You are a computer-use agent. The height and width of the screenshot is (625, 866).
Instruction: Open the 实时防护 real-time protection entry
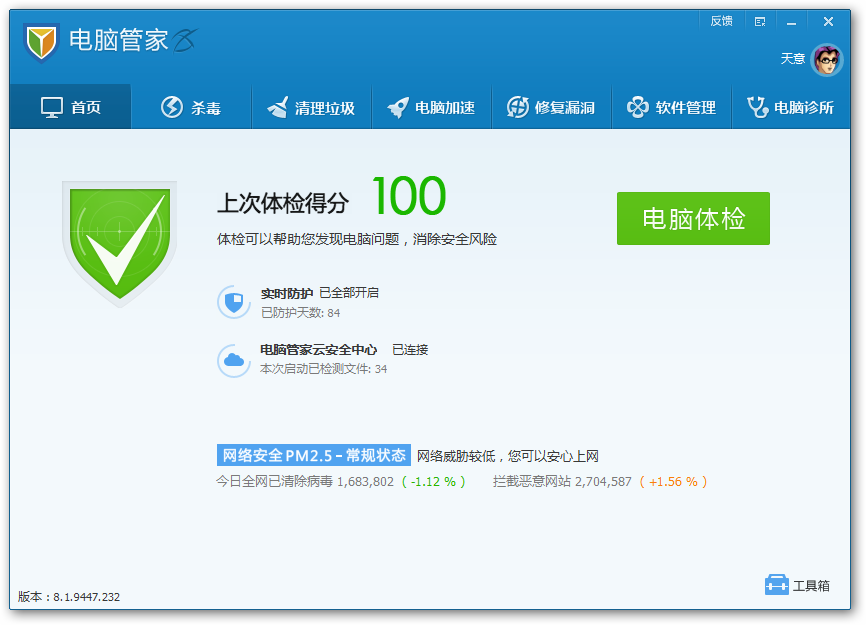coord(287,293)
